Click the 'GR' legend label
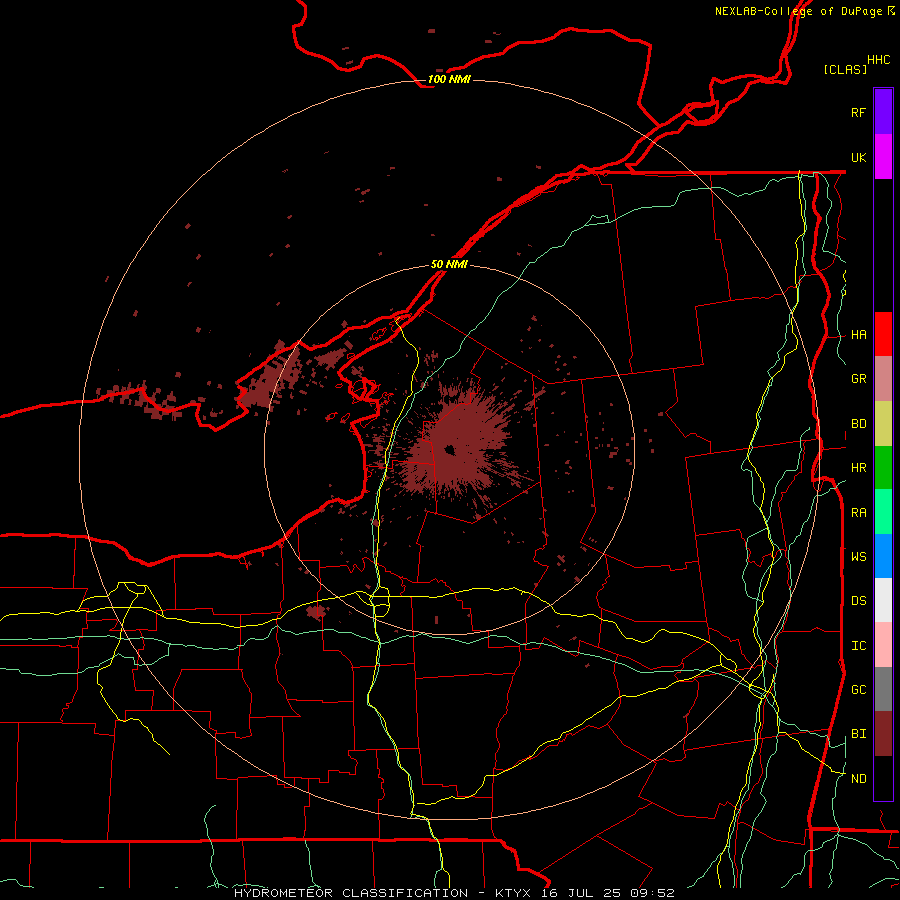Screen dimensions: 900x900 [859, 379]
